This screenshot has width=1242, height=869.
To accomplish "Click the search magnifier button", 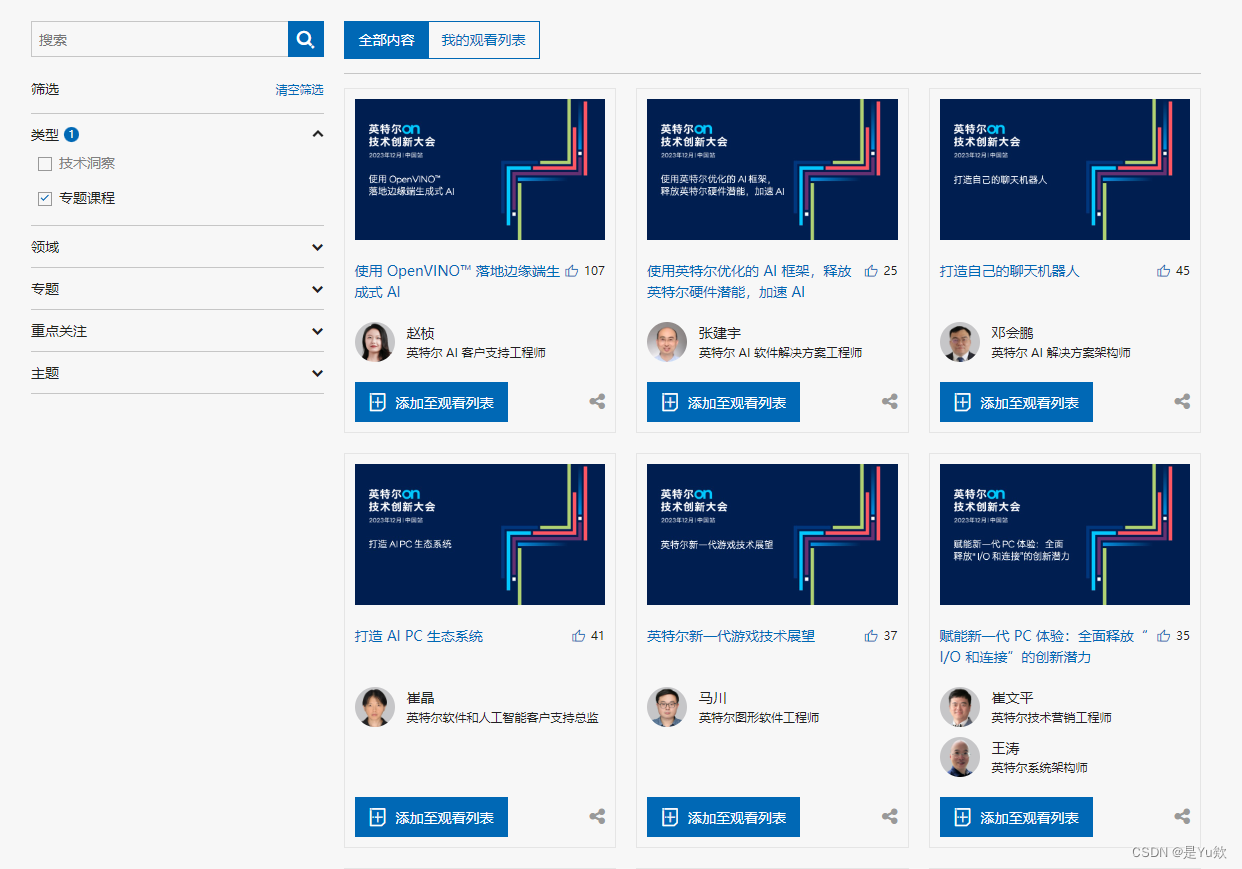I will pyautogui.click(x=306, y=40).
